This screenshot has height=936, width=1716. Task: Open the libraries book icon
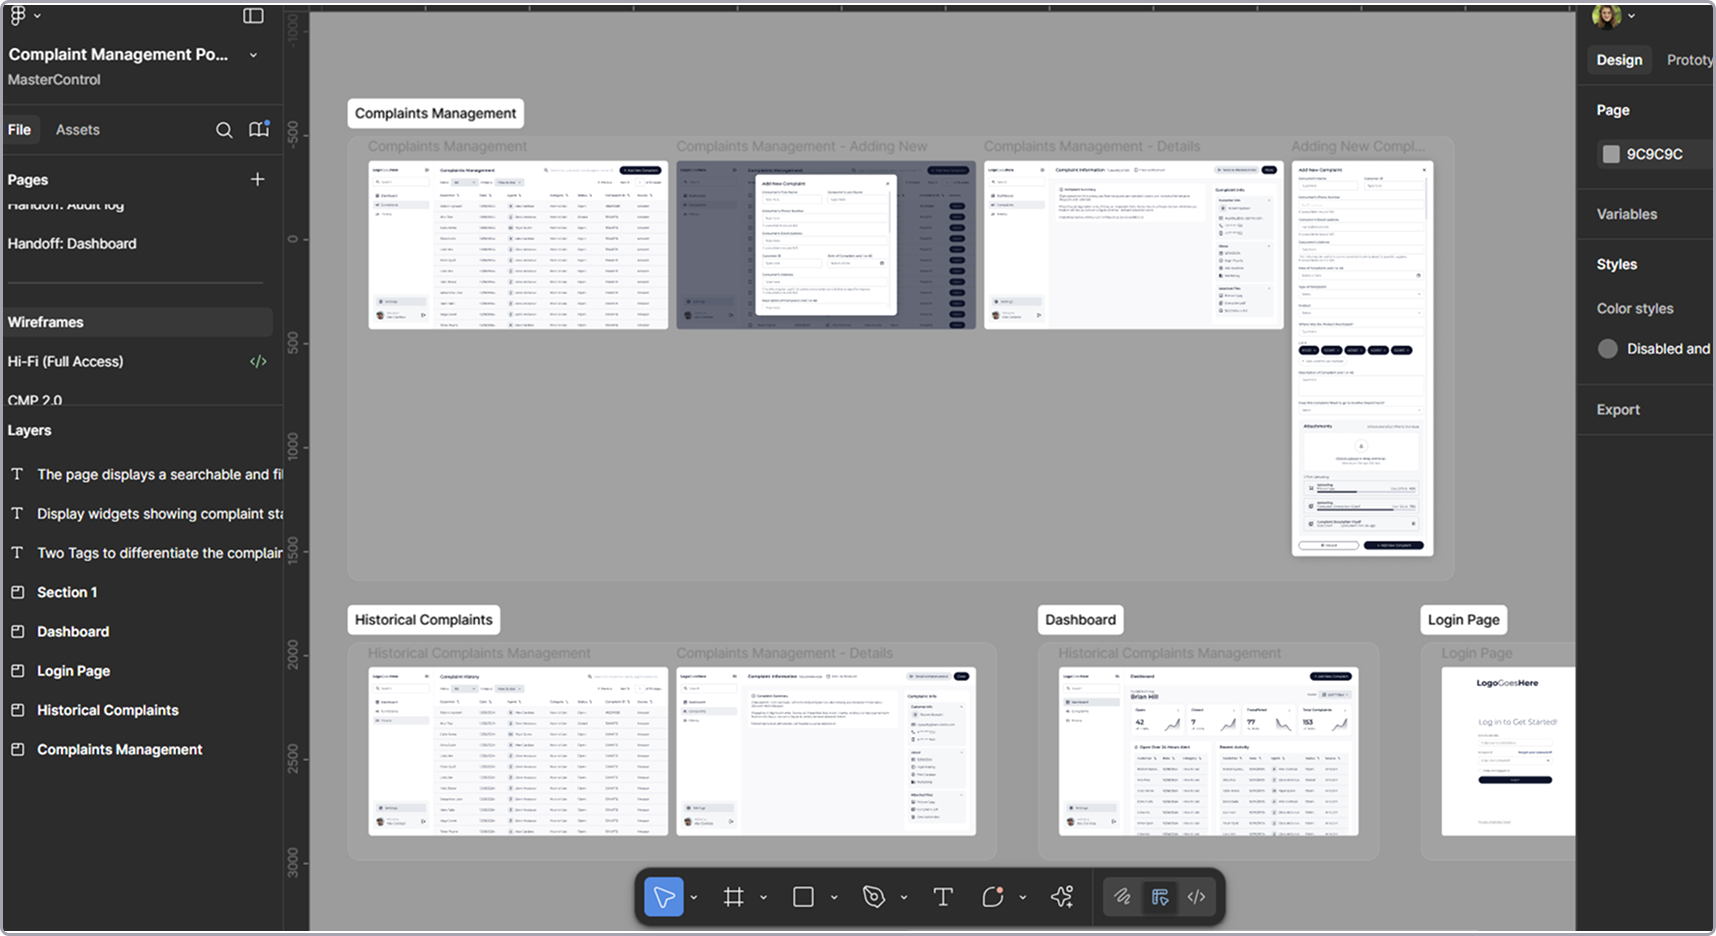coord(259,130)
